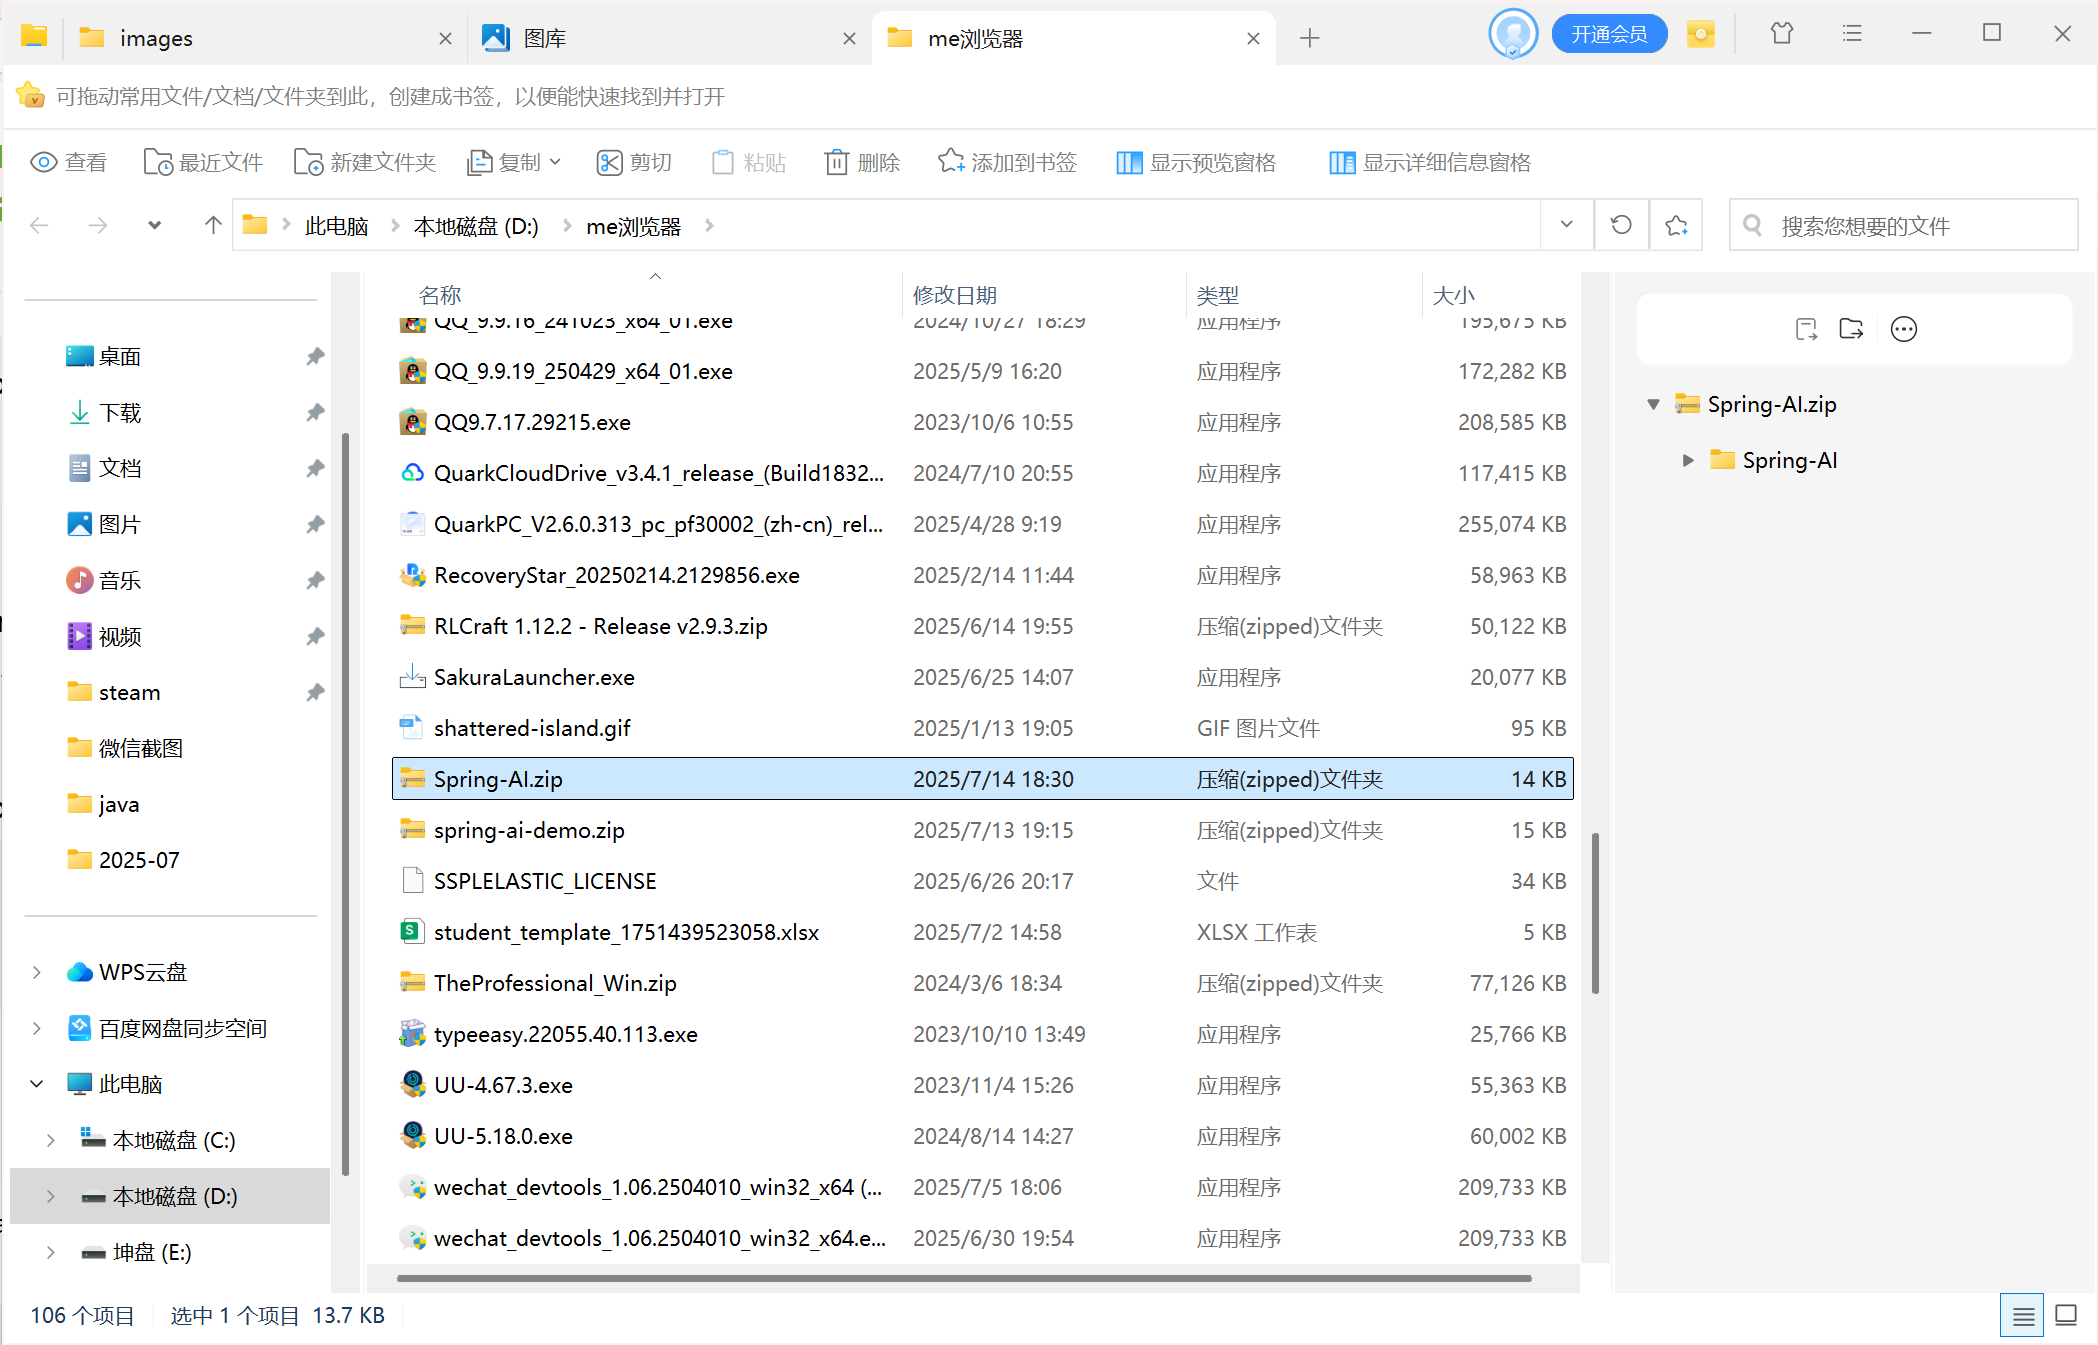
Task: Click the RecoveryStar exe file icon
Action: coord(412,575)
